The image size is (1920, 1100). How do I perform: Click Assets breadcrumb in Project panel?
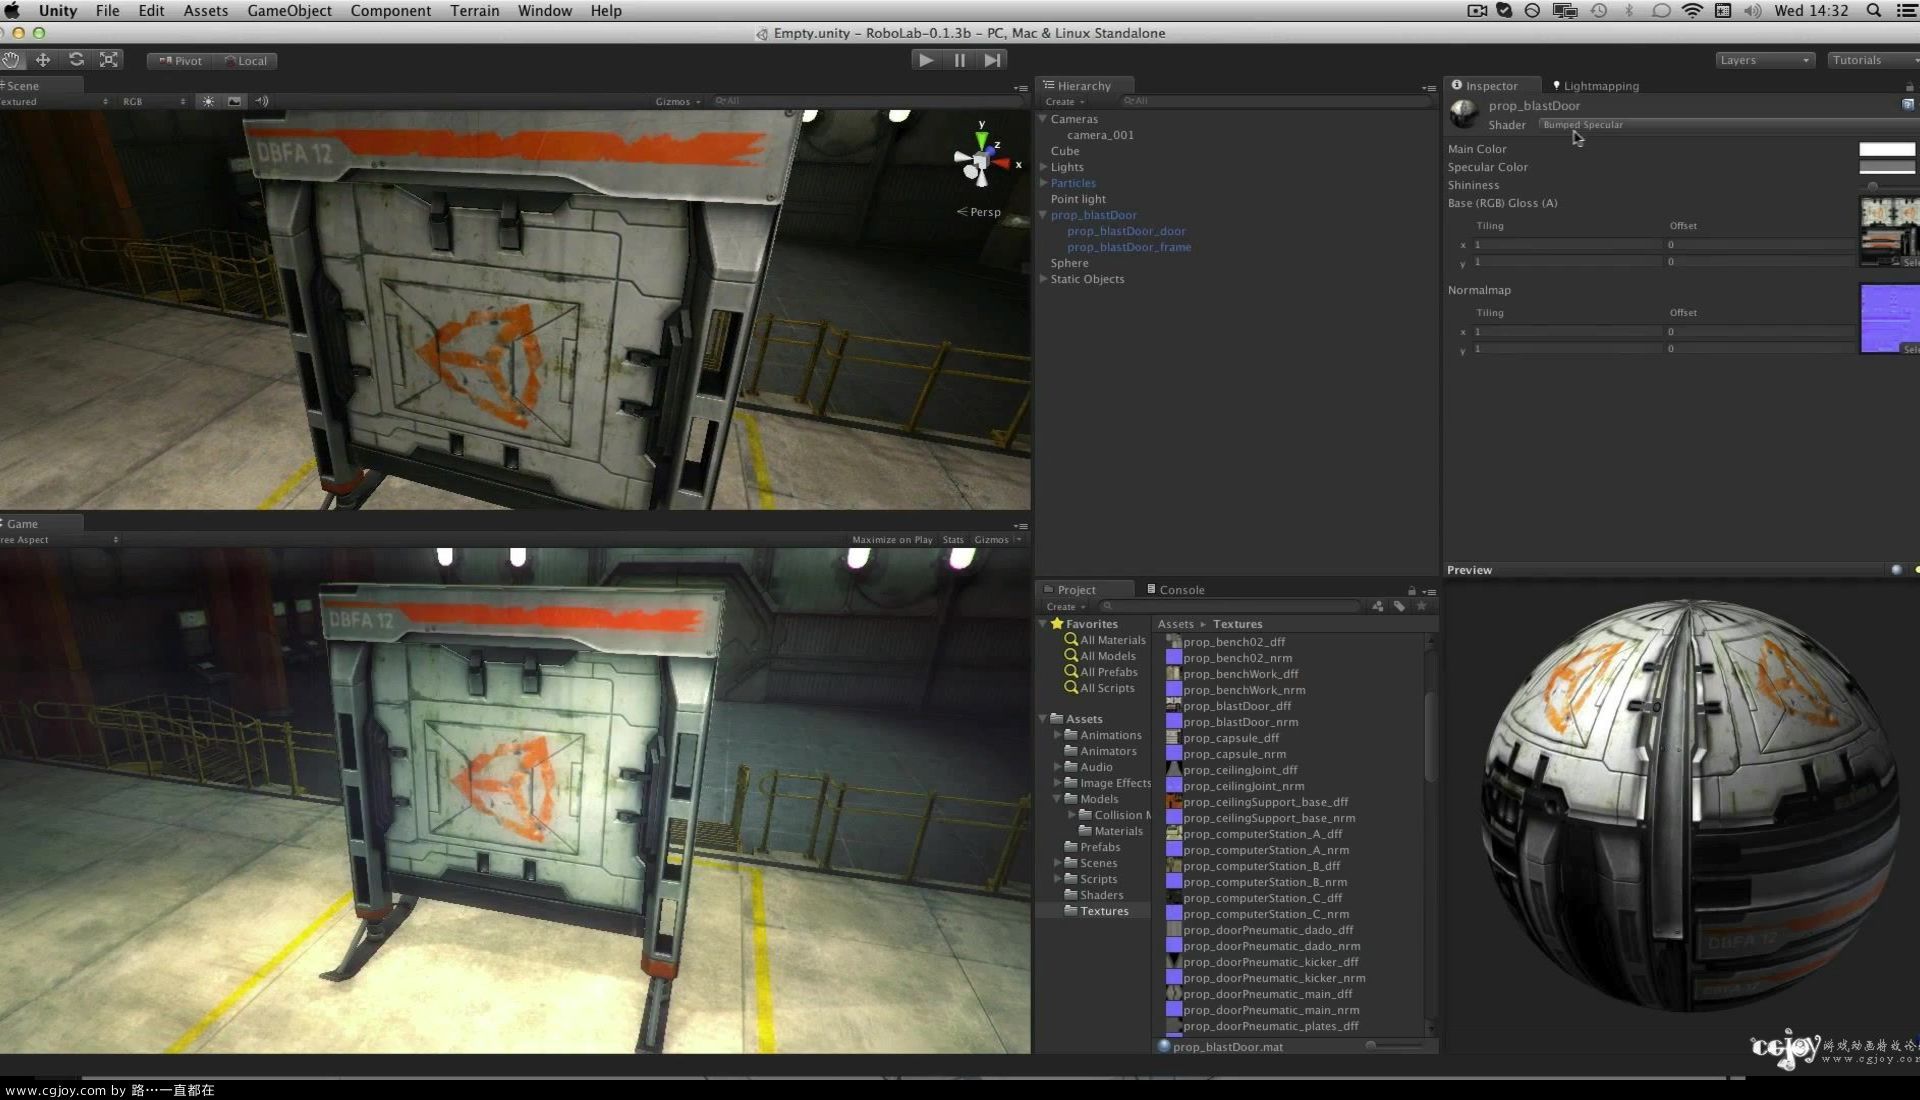point(1175,624)
